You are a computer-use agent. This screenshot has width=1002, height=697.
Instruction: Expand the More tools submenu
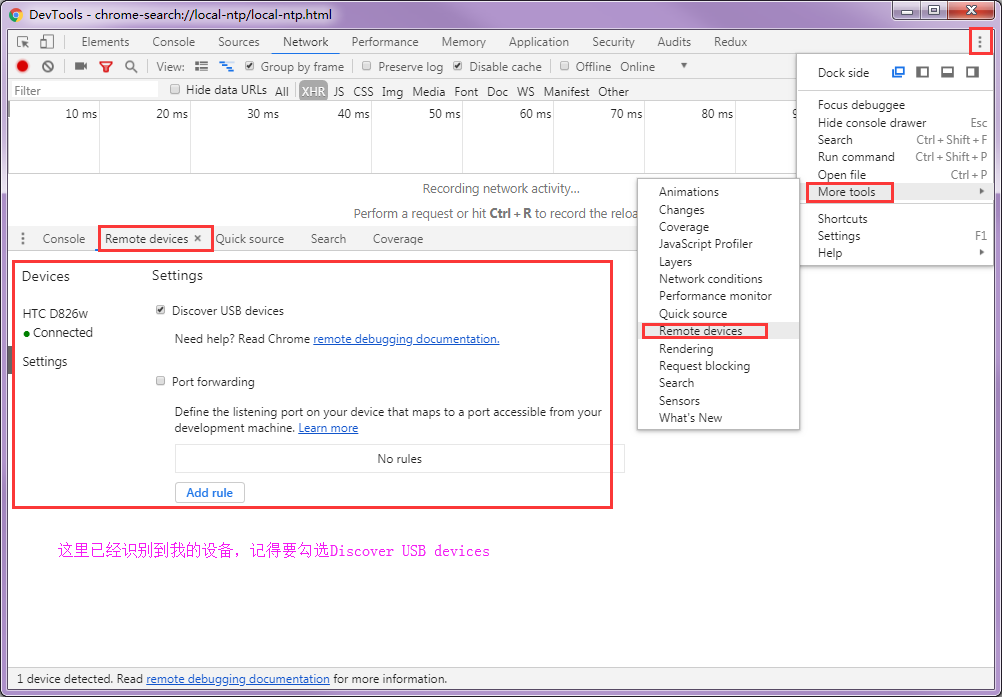coord(895,192)
